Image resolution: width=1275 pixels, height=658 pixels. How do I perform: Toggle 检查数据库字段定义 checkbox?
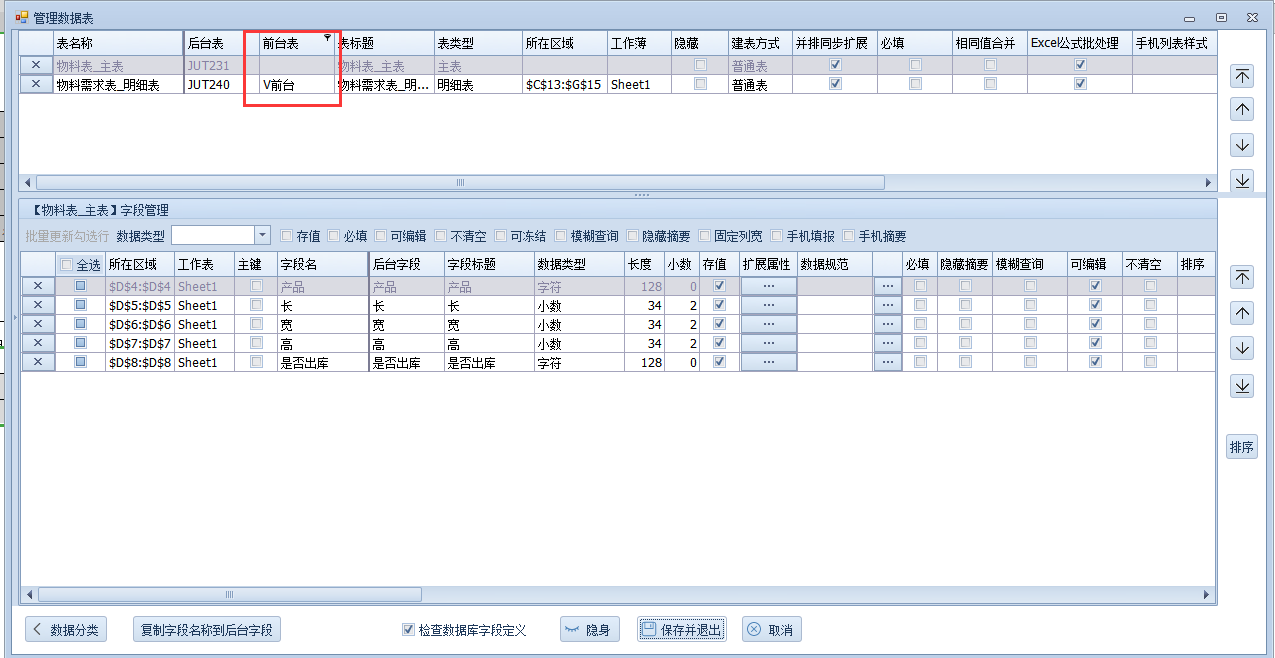pos(408,630)
